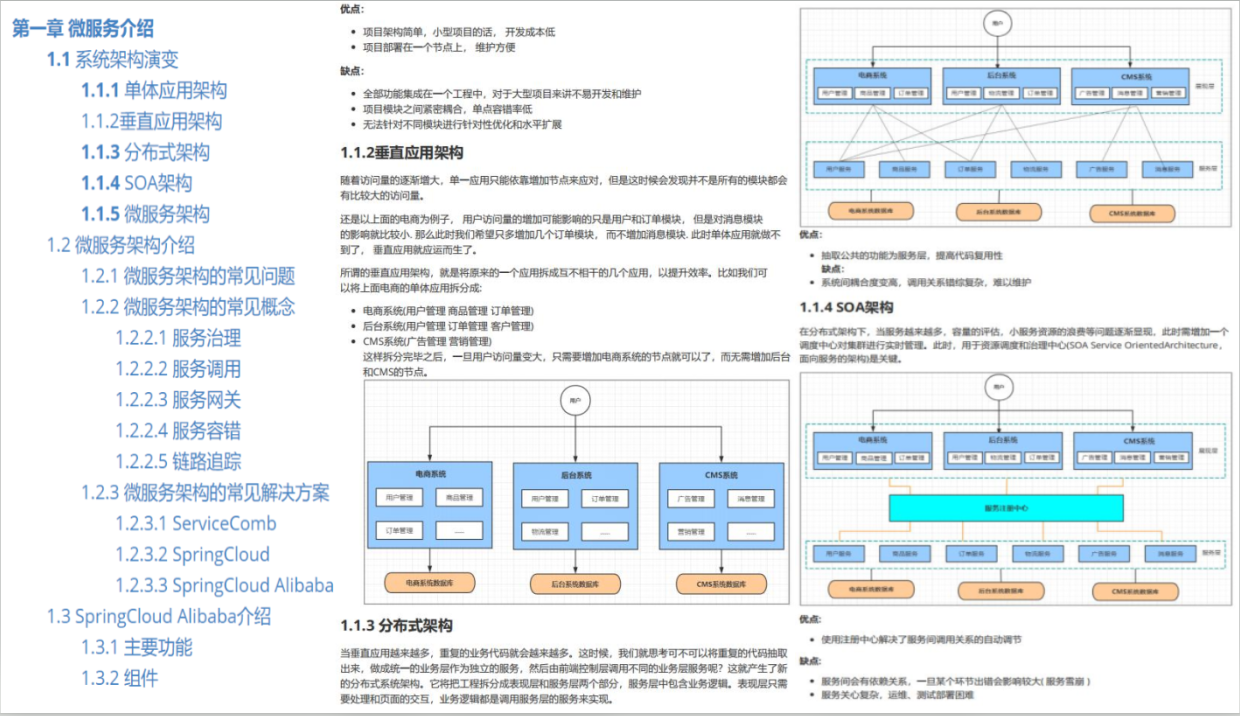
Task: Click the 1.1.2垂直应用架构 heading in document body
Action: click(402, 153)
